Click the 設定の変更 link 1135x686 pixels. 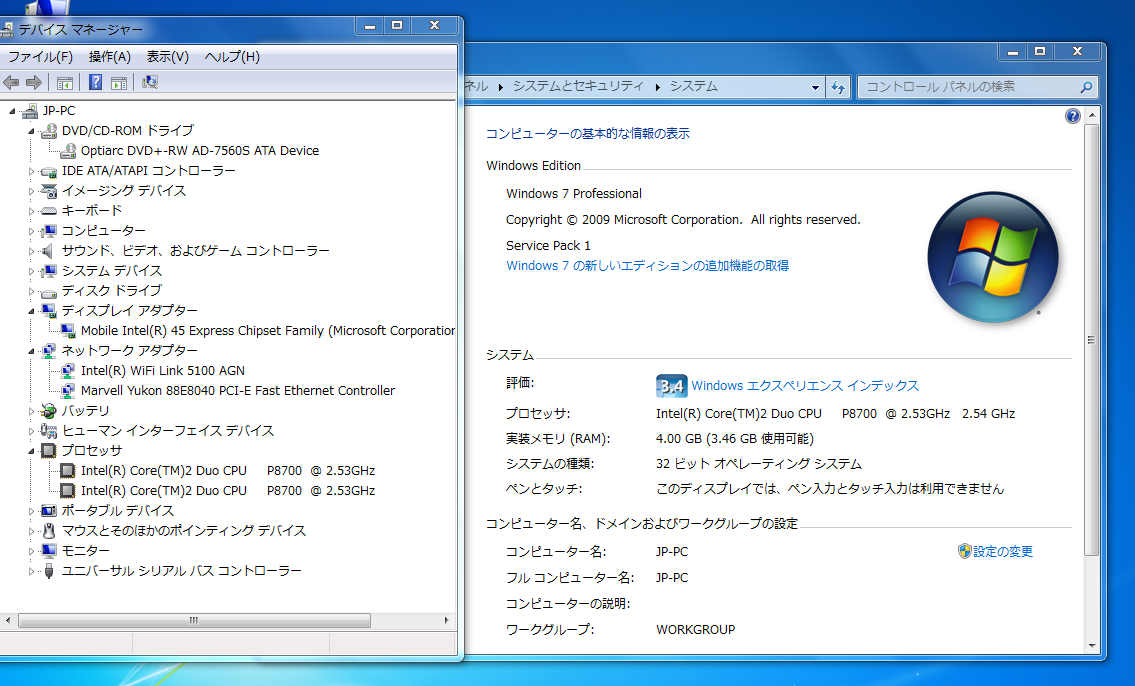pyautogui.click(x=1003, y=551)
